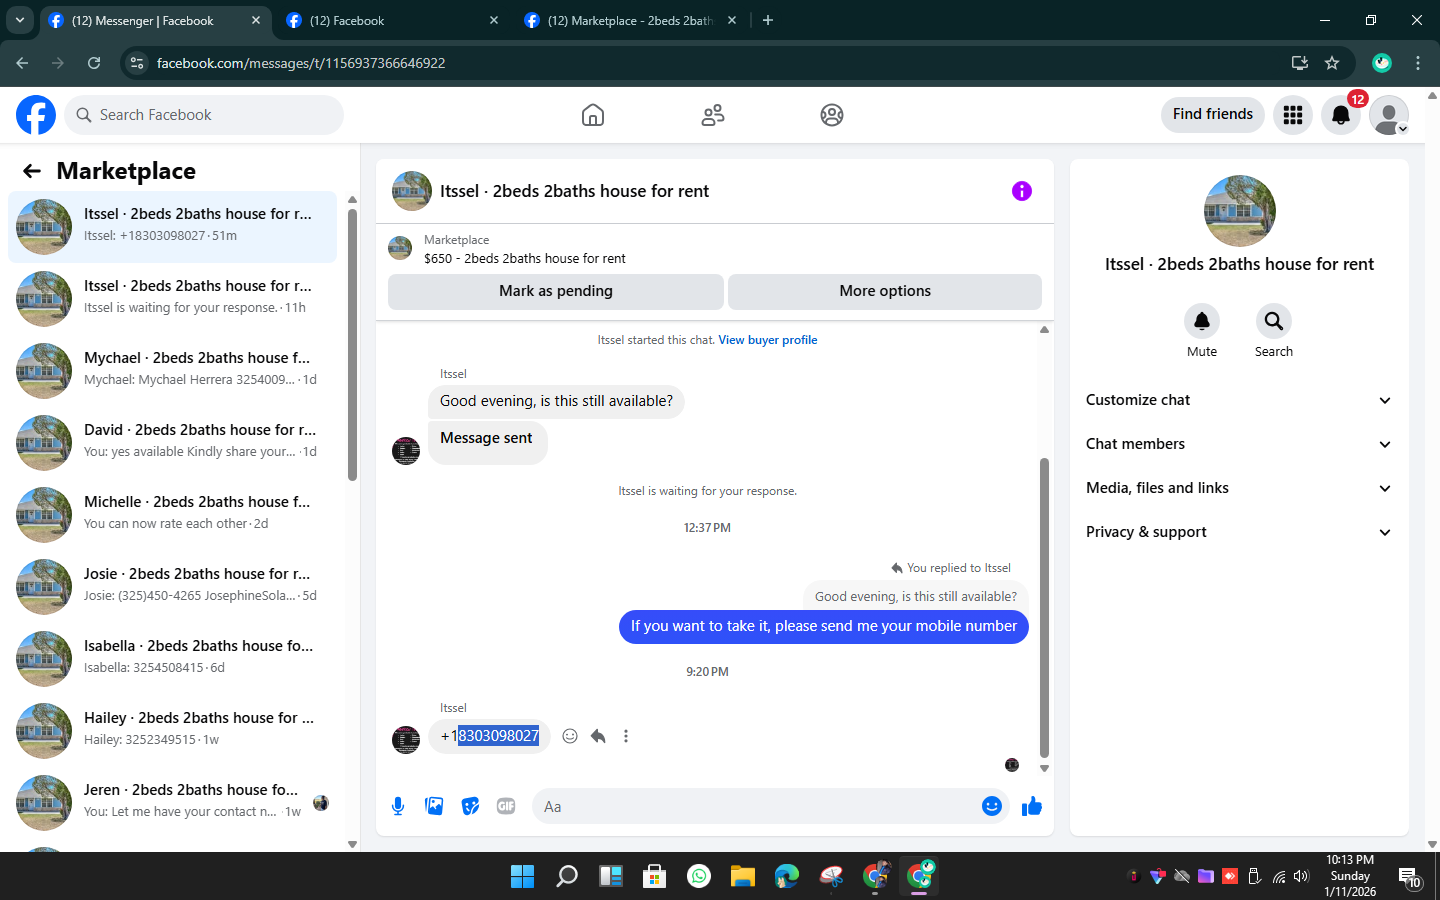
Task: Mute this chat with the bell icon
Action: 1202,321
